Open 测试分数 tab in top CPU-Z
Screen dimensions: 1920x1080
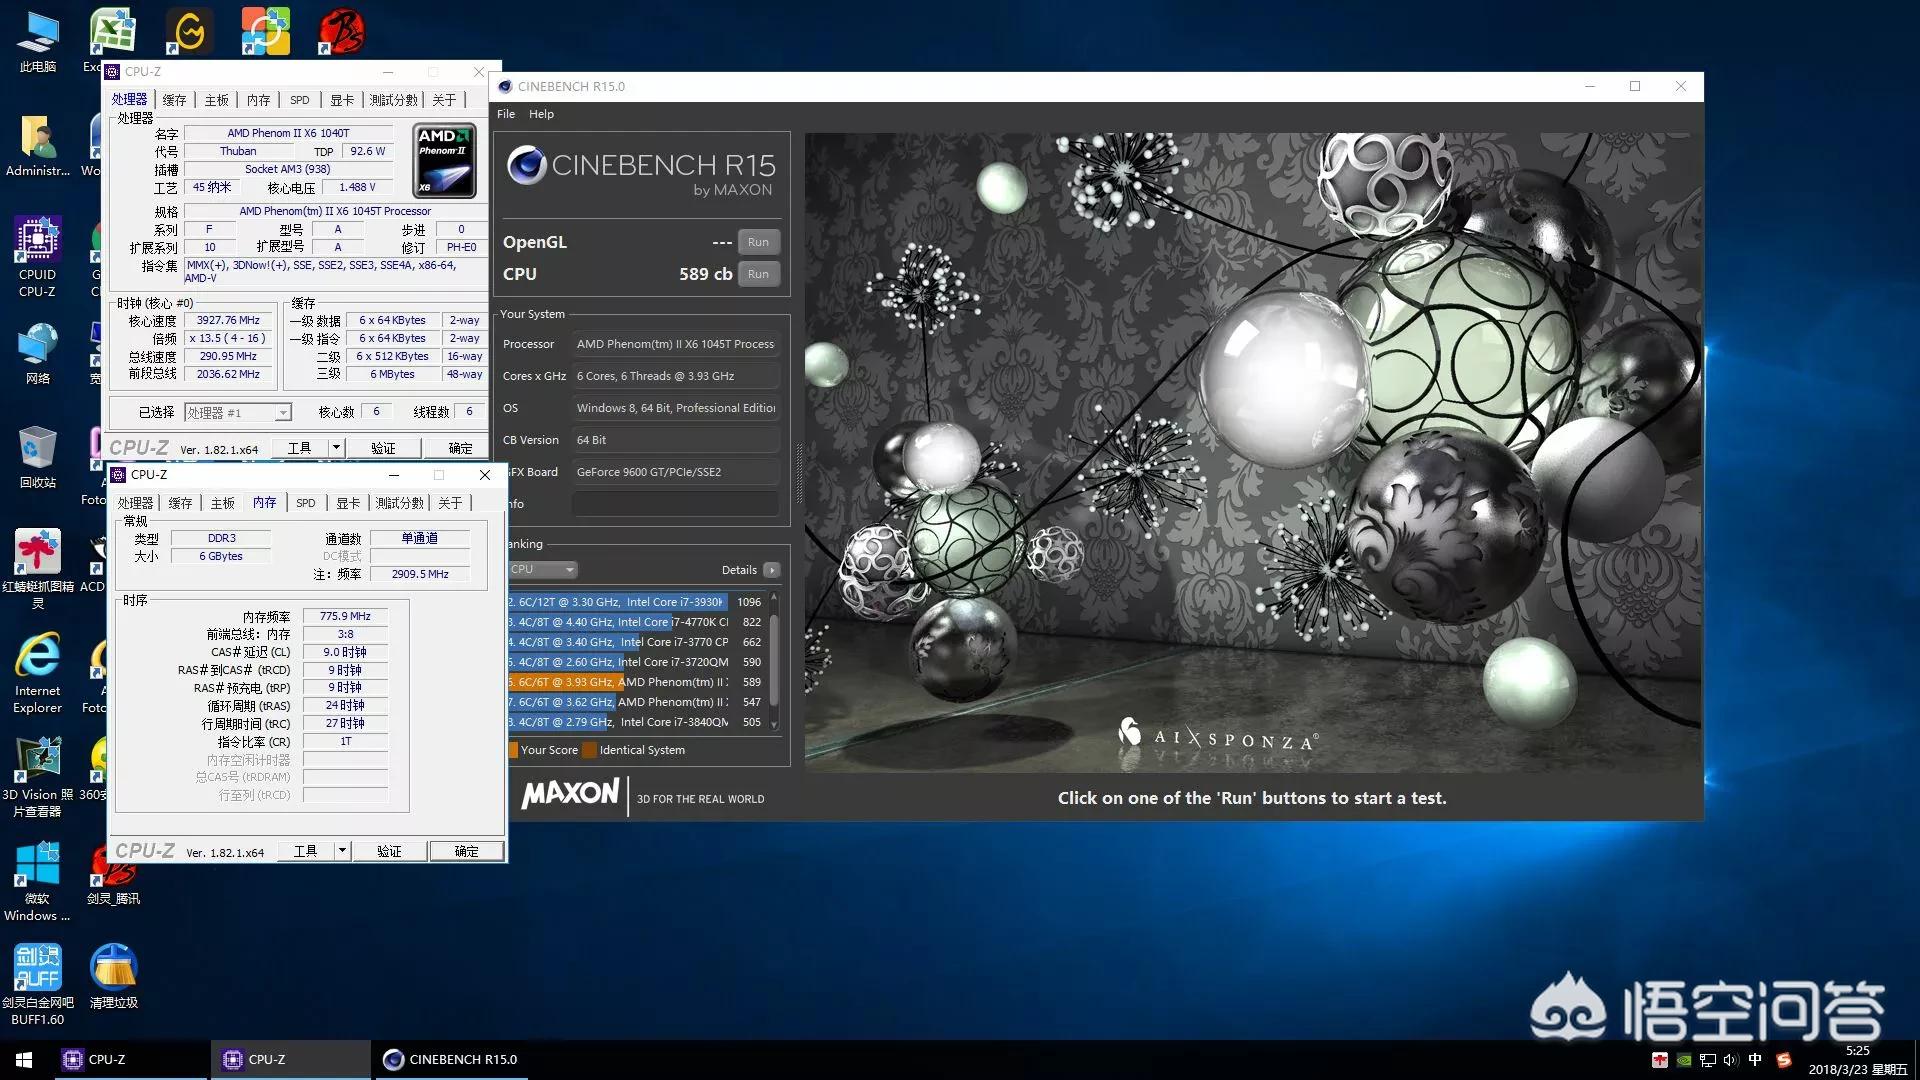pos(394,100)
